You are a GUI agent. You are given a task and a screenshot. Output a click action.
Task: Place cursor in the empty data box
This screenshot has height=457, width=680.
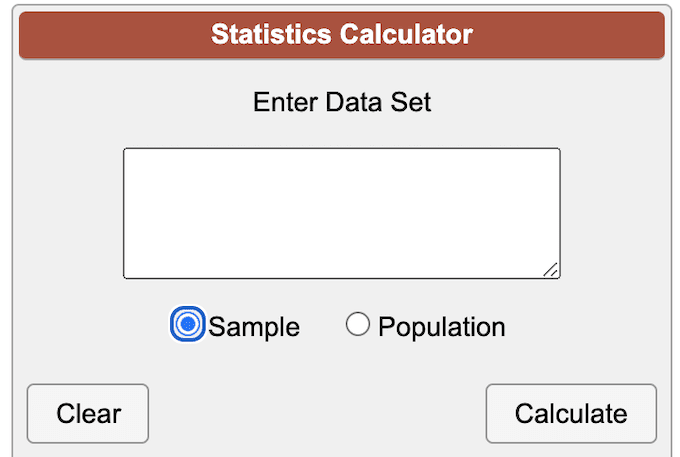tap(342, 213)
